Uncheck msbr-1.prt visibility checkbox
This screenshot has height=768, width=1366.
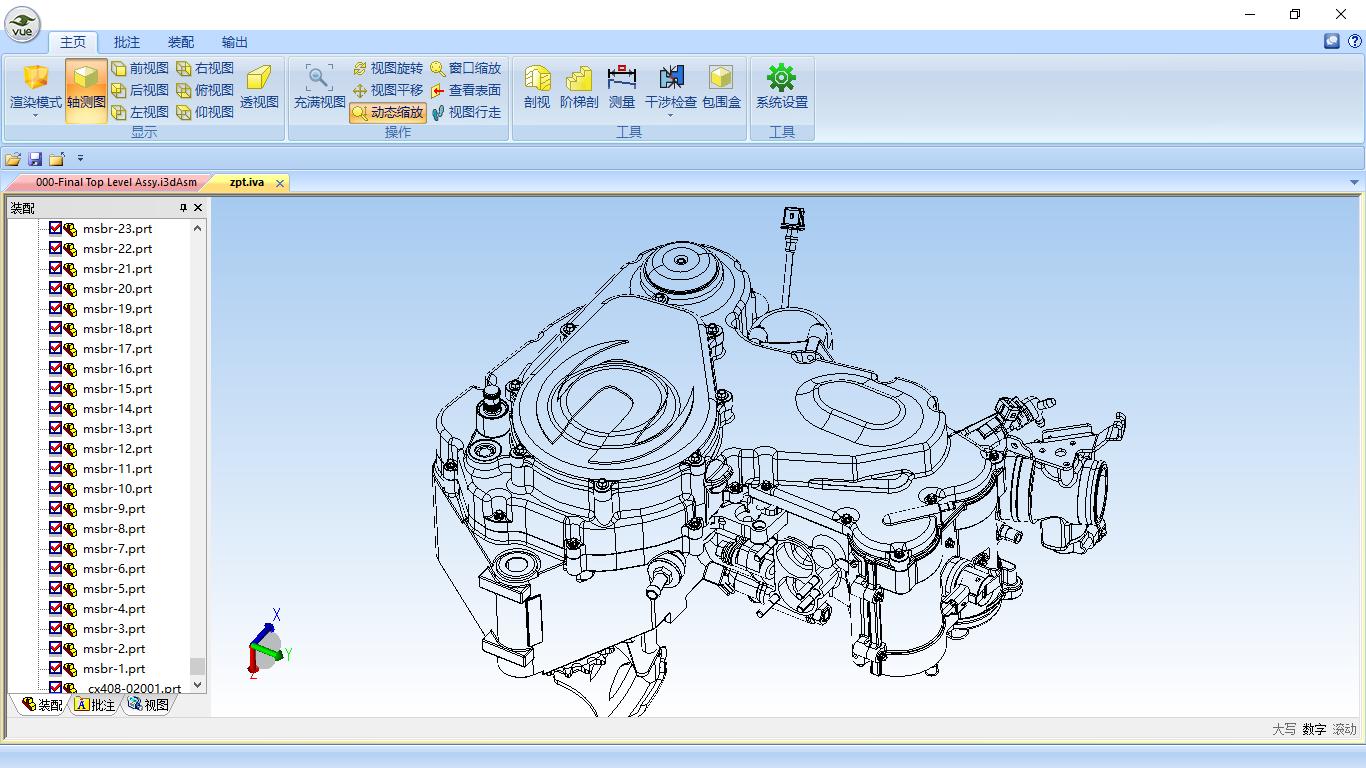[x=56, y=668]
